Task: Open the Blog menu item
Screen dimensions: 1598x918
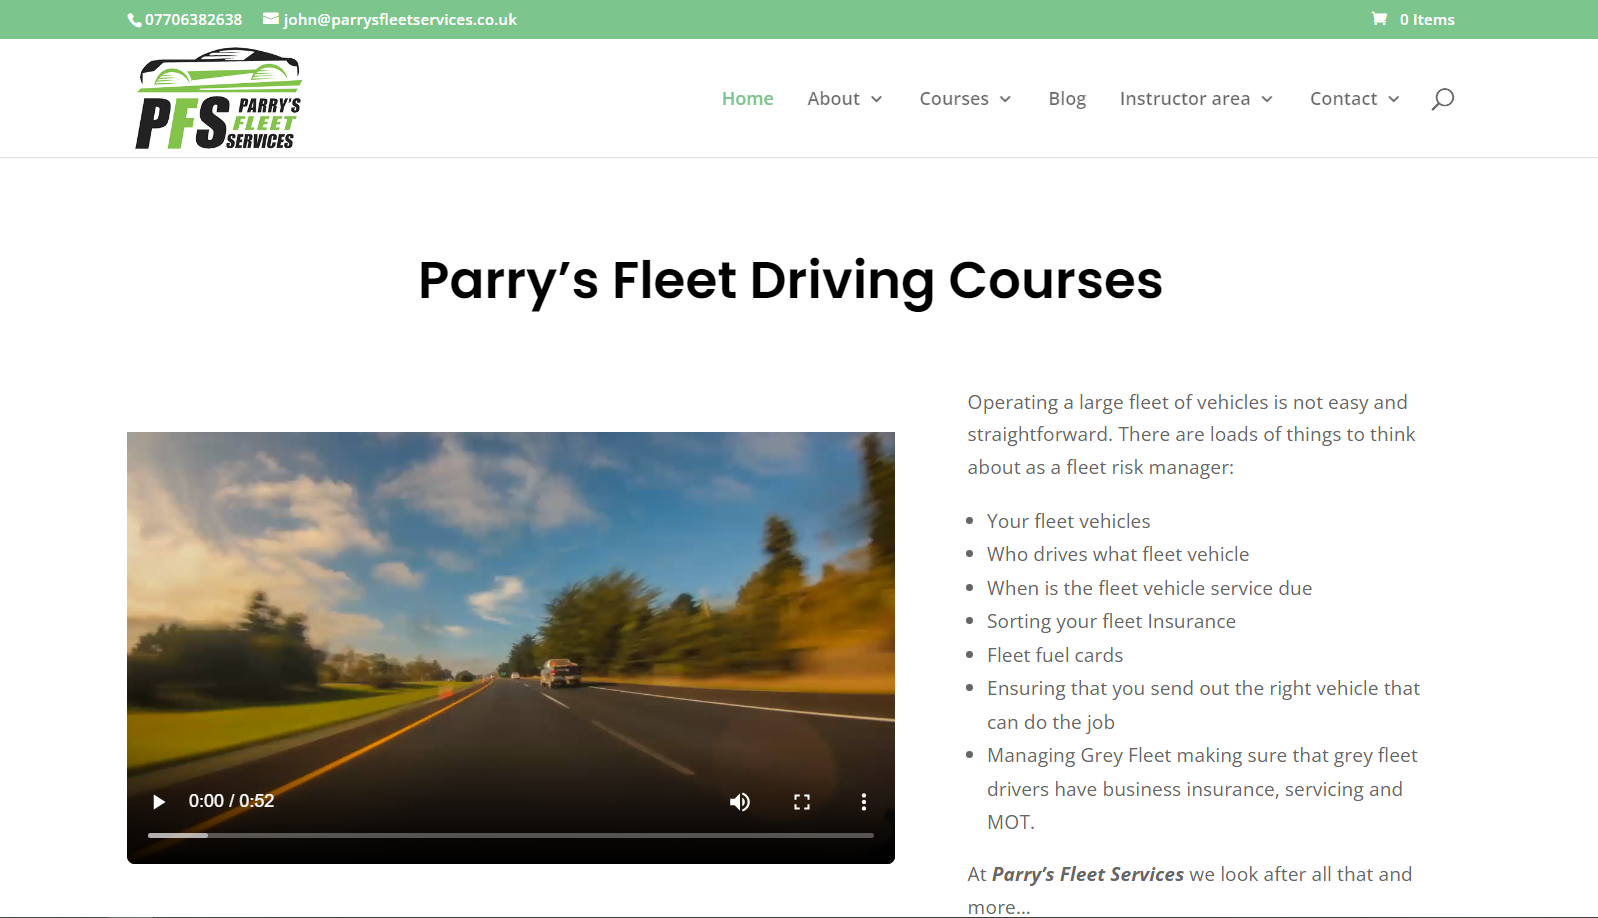Action: pos(1067,99)
